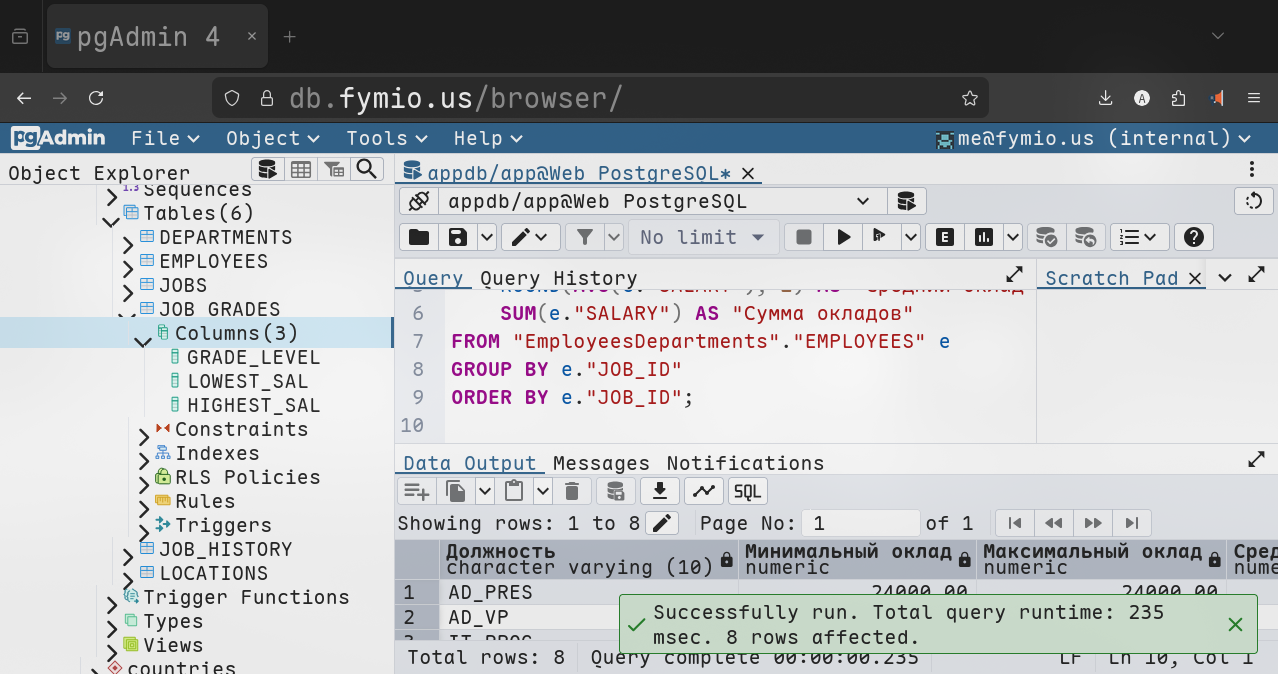Click the SQL button in results toolbar
The height and width of the screenshot is (674, 1278).
[x=747, y=491]
